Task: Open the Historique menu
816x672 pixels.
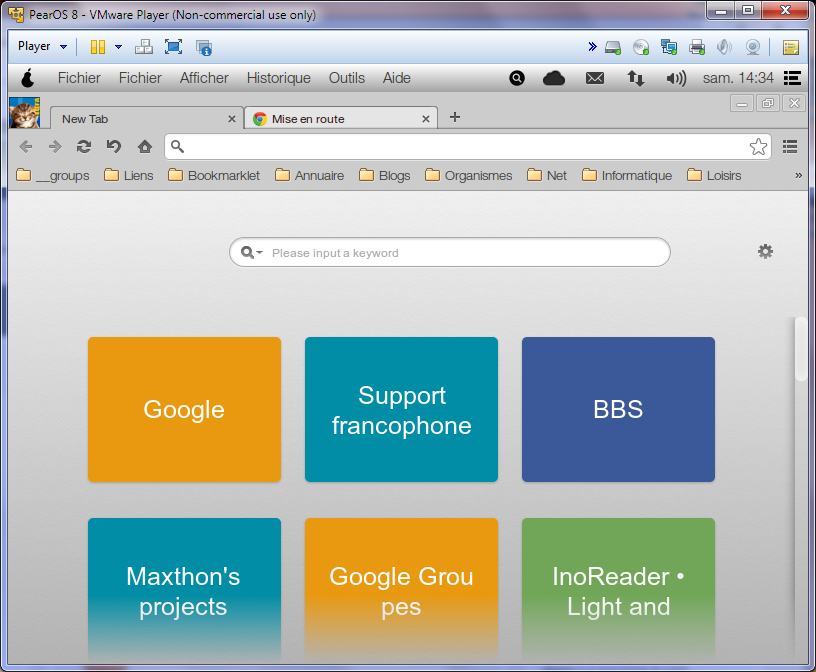Action: pos(278,78)
